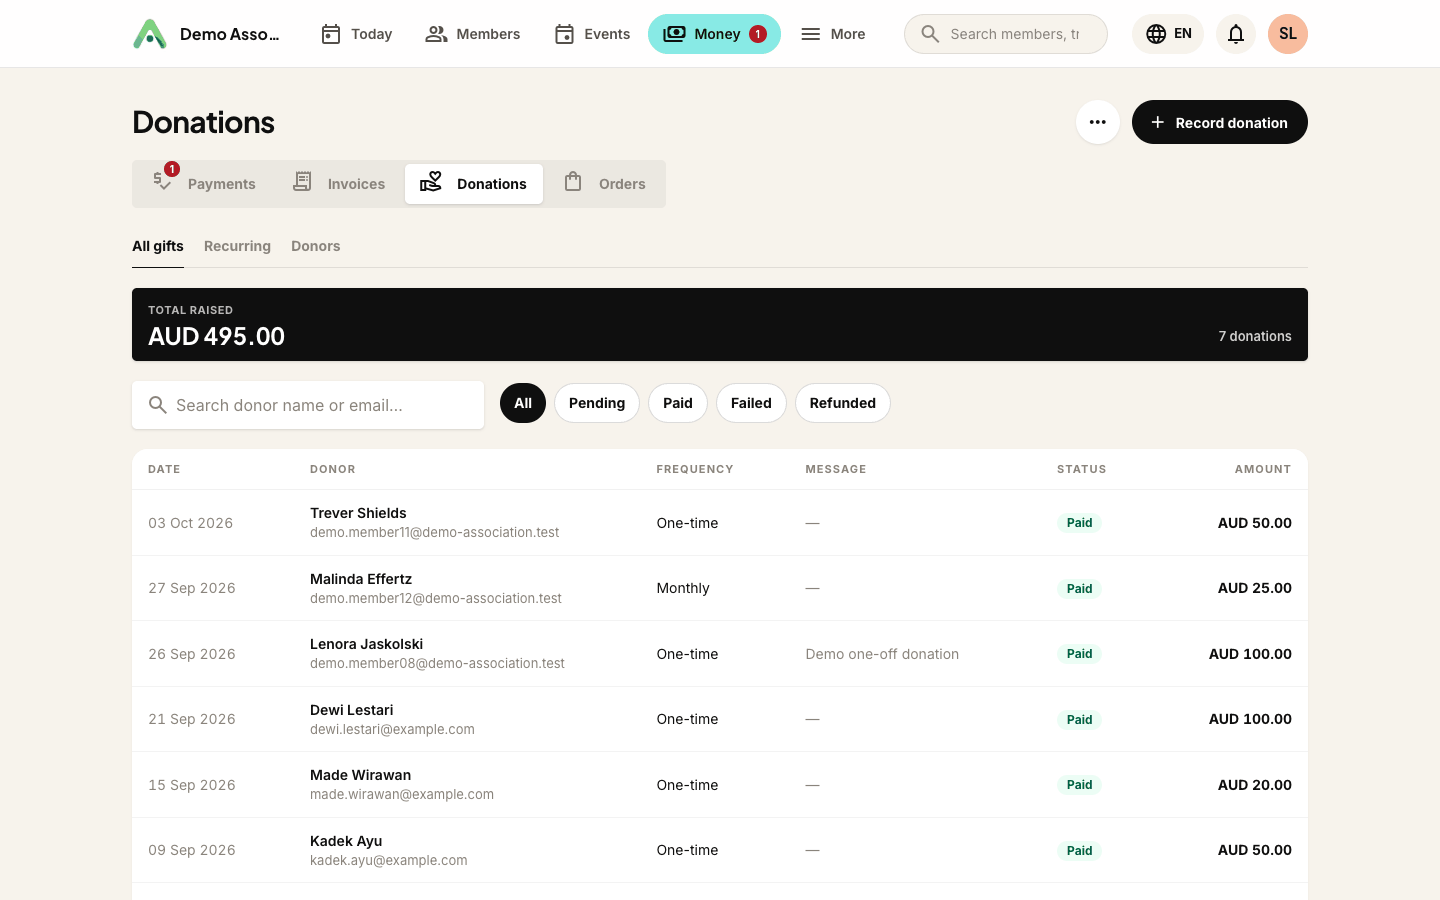Click the Orders shopping bag icon
The height and width of the screenshot is (900, 1440).
tap(573, 182)
